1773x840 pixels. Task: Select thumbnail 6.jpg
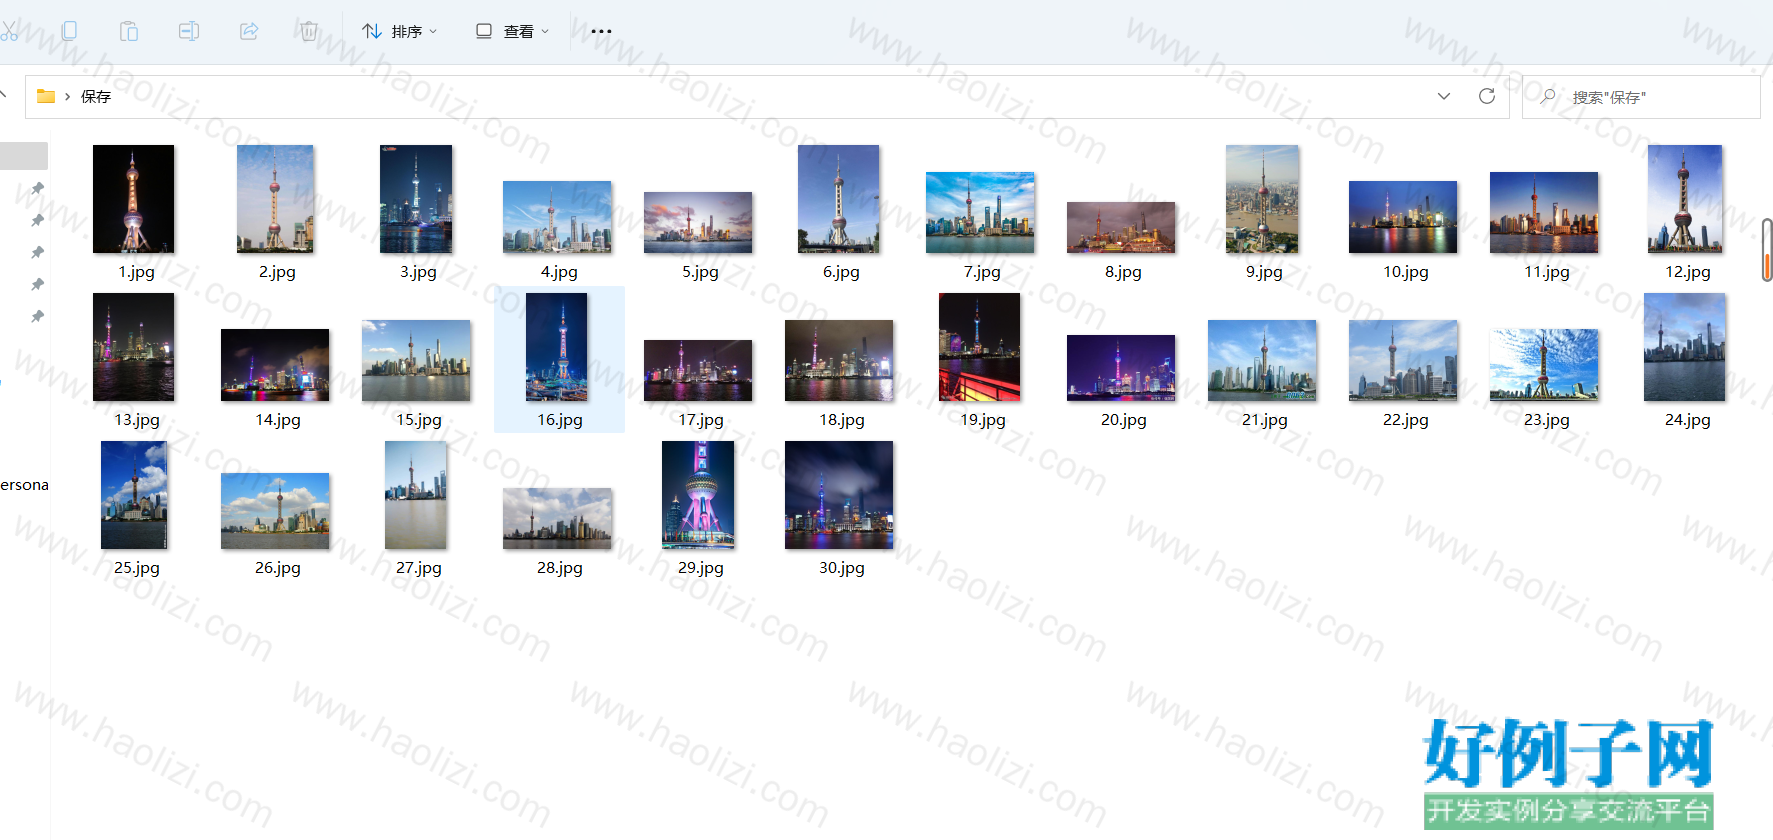(839, 199)
